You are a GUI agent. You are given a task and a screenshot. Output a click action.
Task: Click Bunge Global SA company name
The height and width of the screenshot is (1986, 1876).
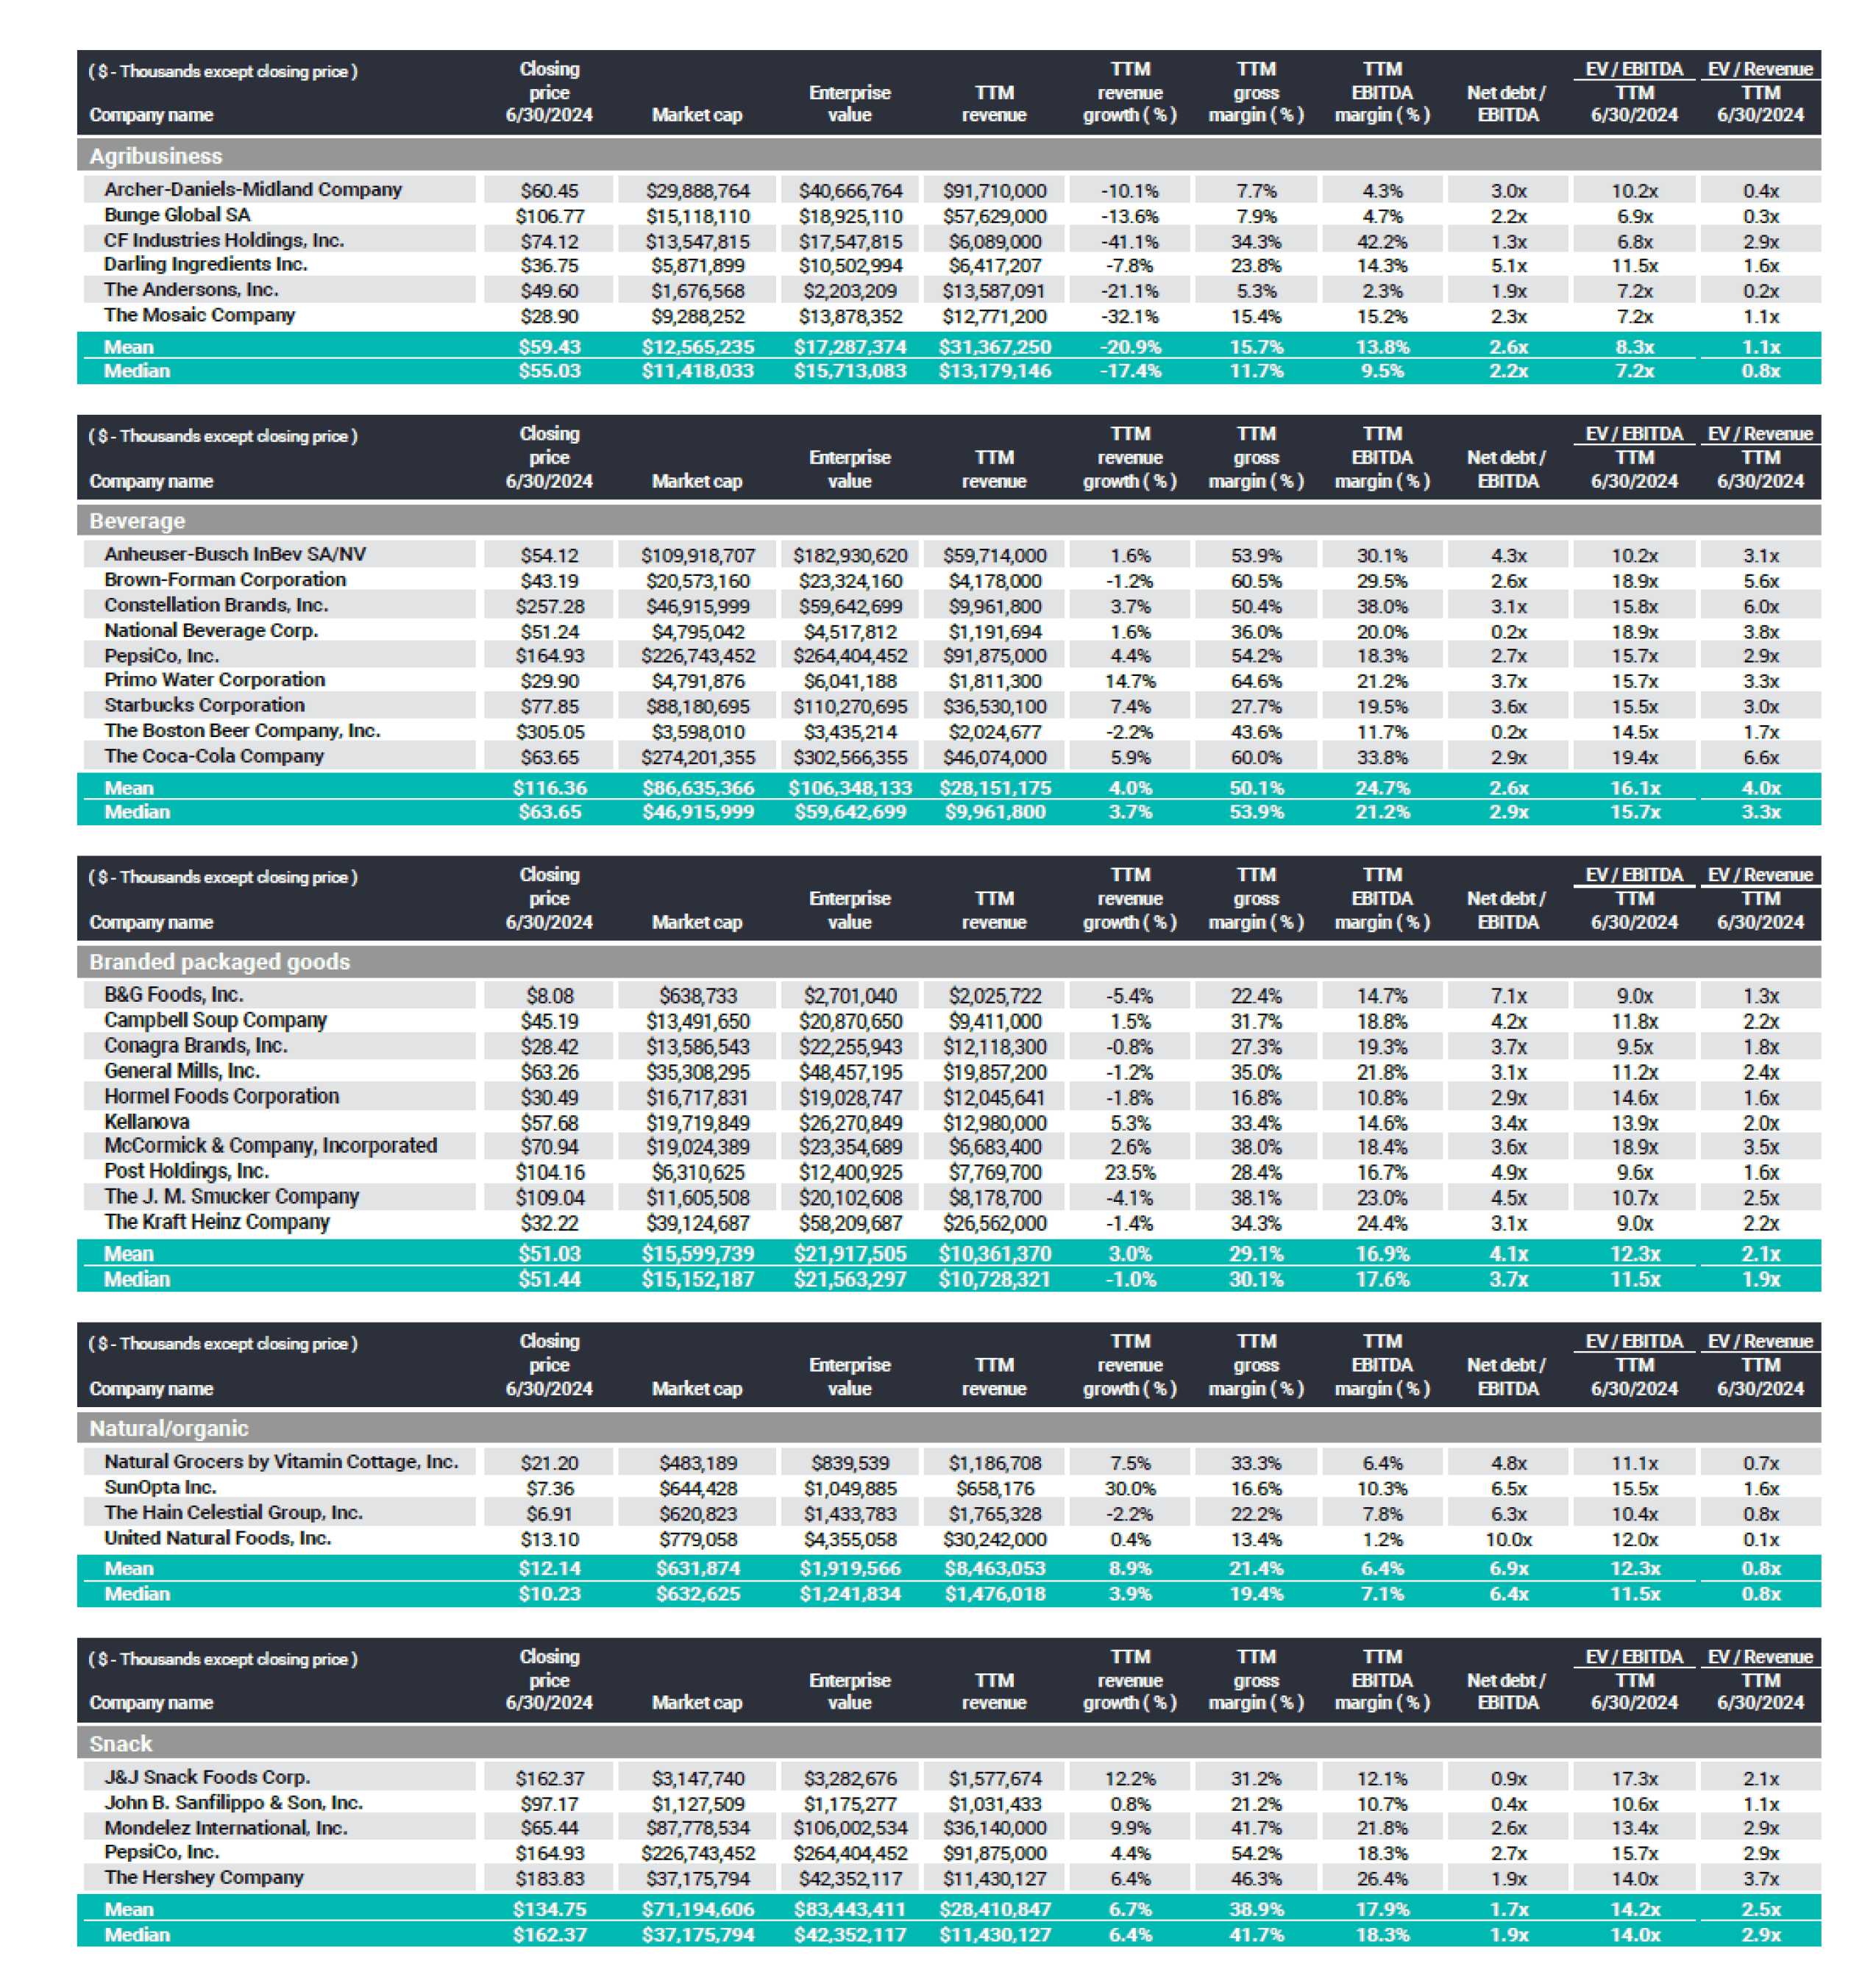[x=177, y=215]
